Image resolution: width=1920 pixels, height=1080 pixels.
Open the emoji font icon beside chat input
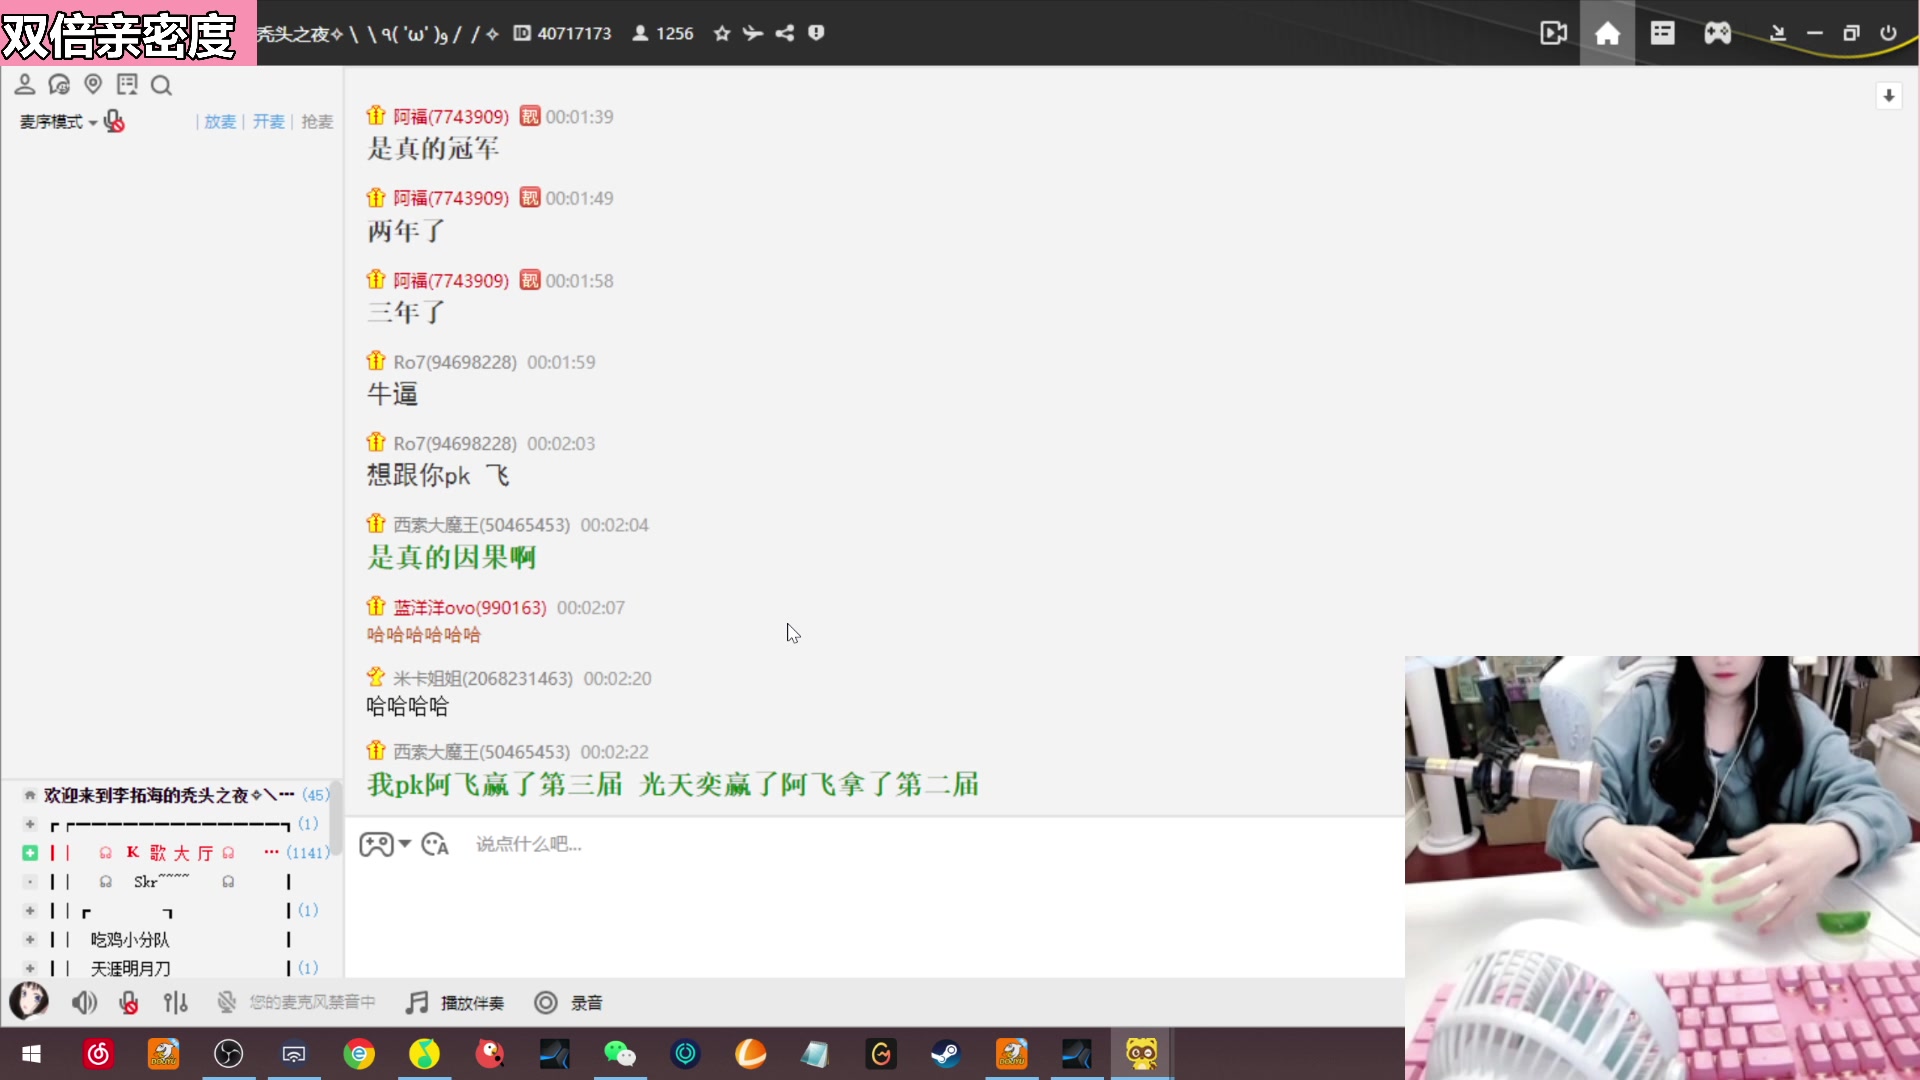click(x=435, y=845)
